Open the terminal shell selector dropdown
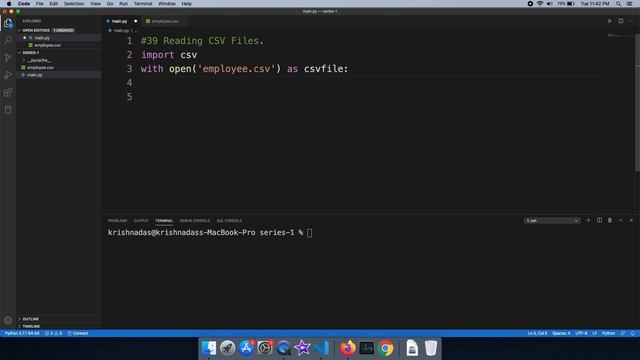 click(x=552, y=220)
